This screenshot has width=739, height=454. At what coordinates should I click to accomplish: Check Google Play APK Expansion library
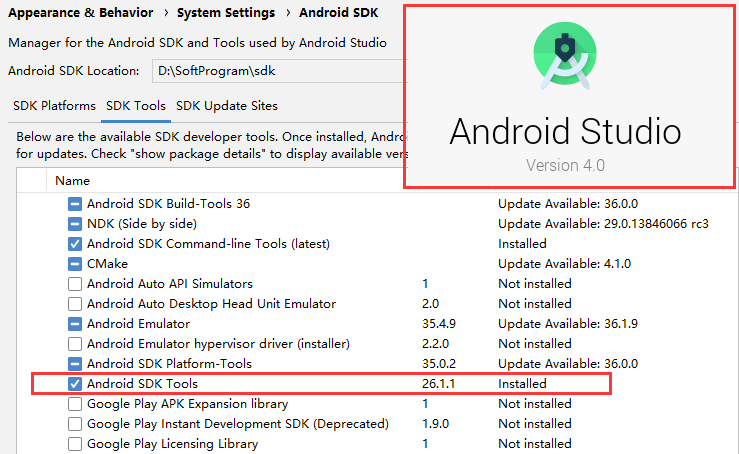pyautogui.click(x=74, y=404)
